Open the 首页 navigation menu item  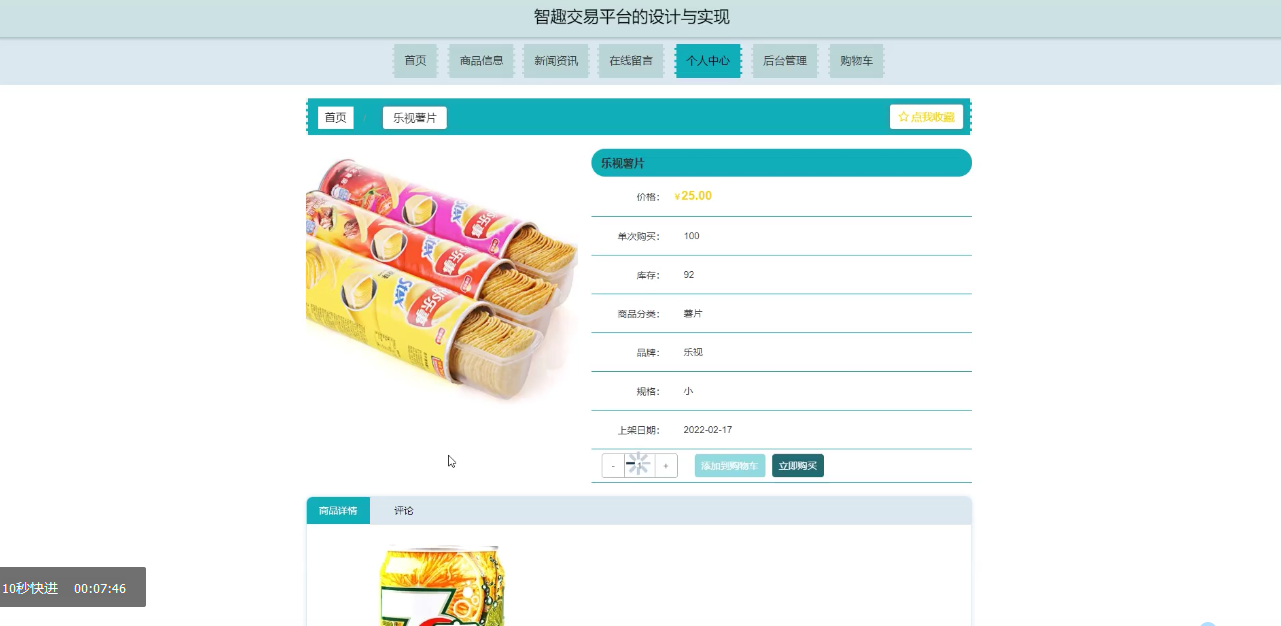tap(415, 61)
